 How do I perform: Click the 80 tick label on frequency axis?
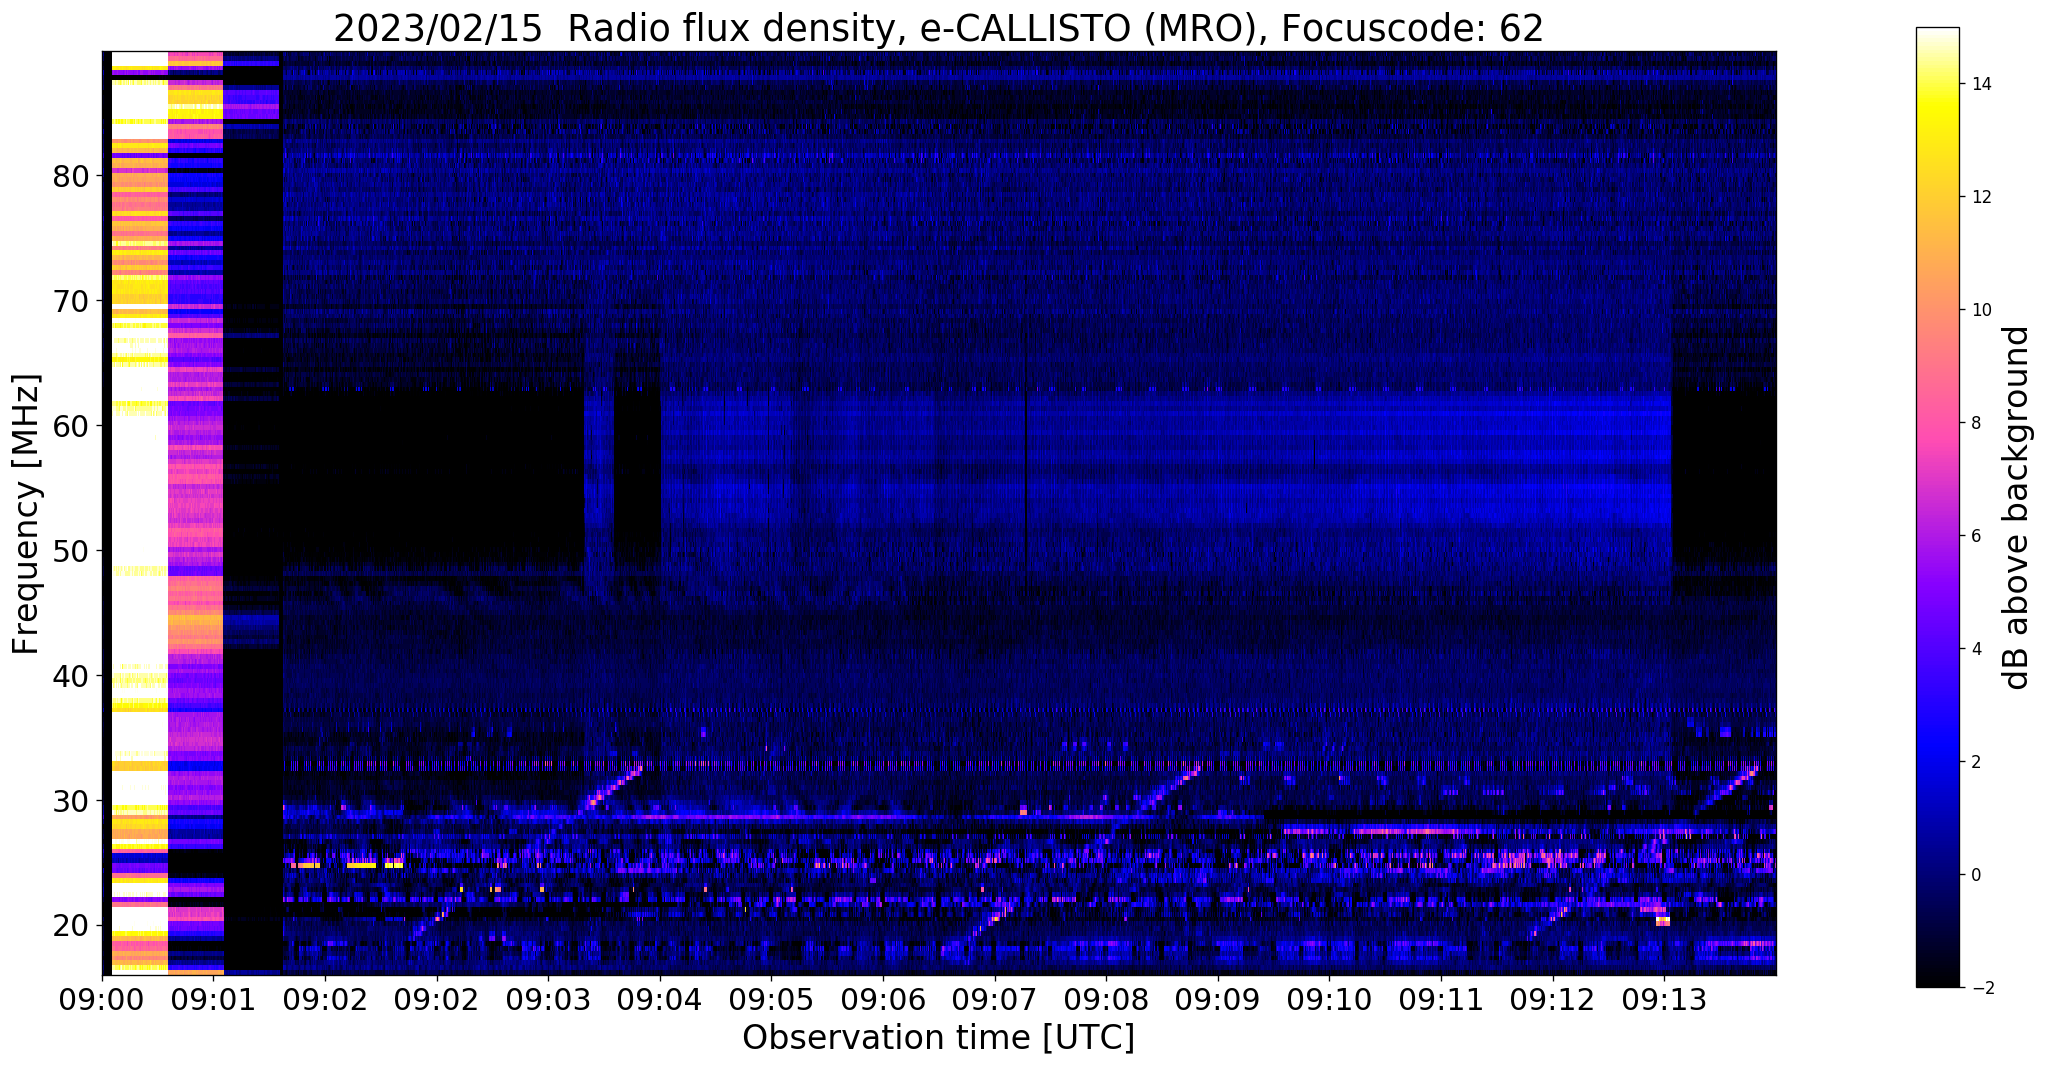pos(71,177)
